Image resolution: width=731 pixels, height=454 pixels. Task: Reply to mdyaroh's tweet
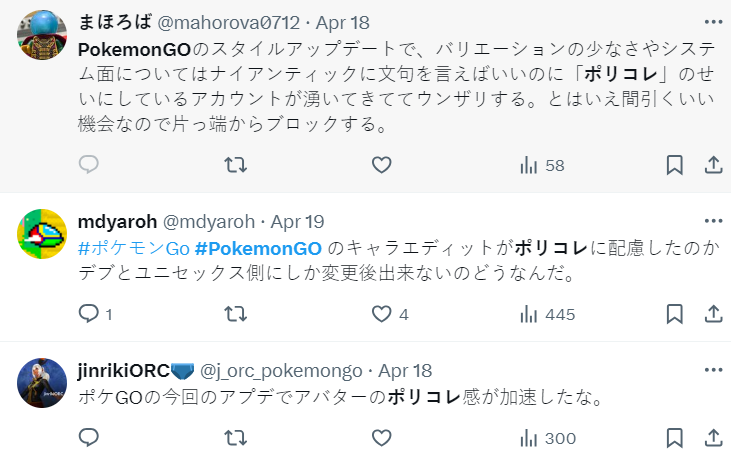pos(89,314)
